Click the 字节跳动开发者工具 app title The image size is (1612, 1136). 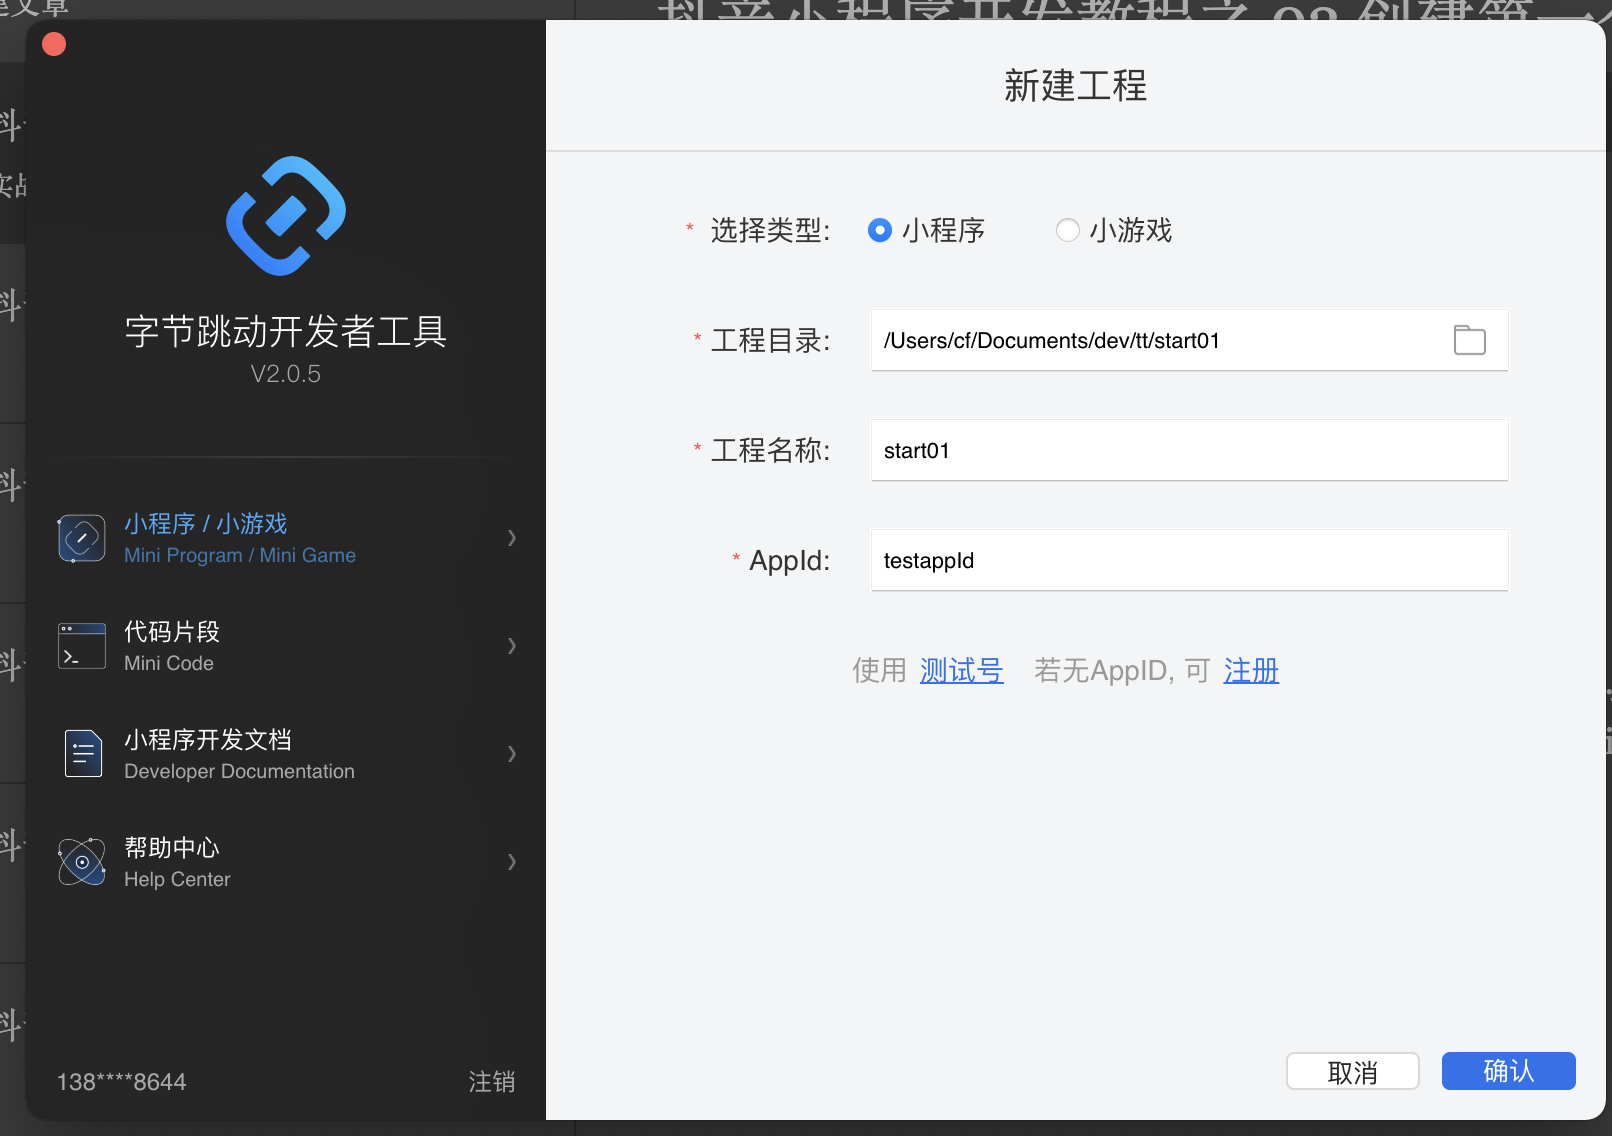(286, 331)
